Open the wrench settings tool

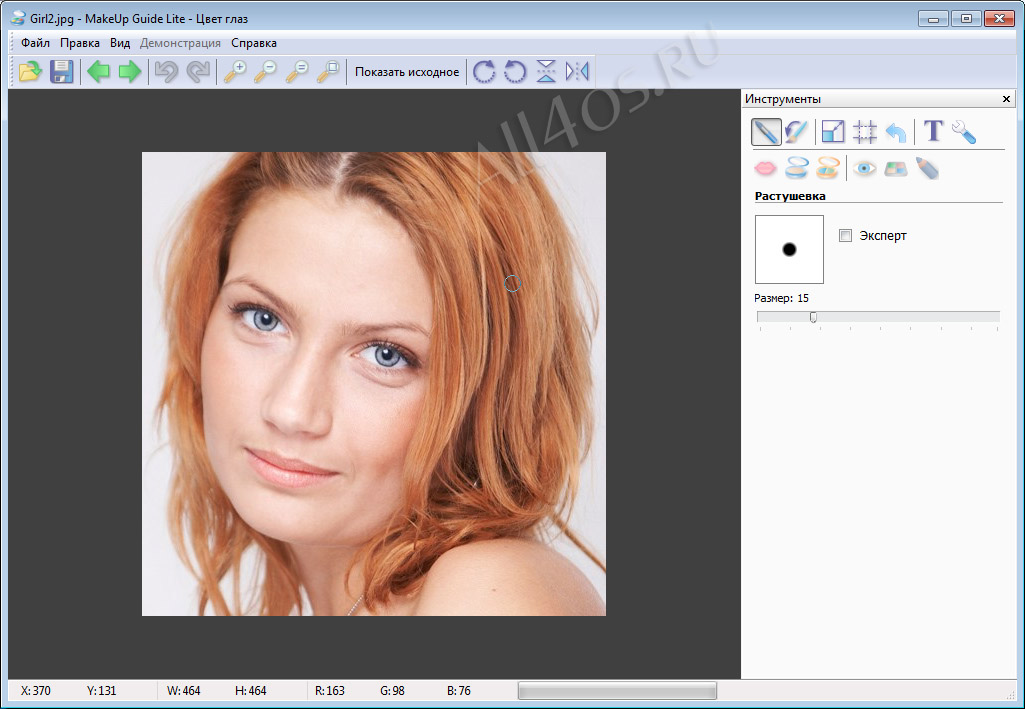(964, 131)
